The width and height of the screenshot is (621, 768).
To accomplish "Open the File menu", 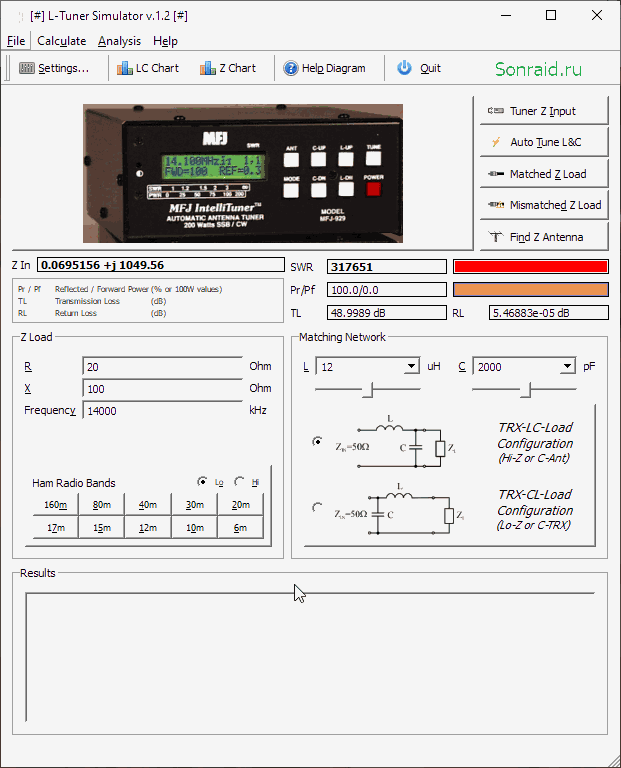I will point(16,41).
